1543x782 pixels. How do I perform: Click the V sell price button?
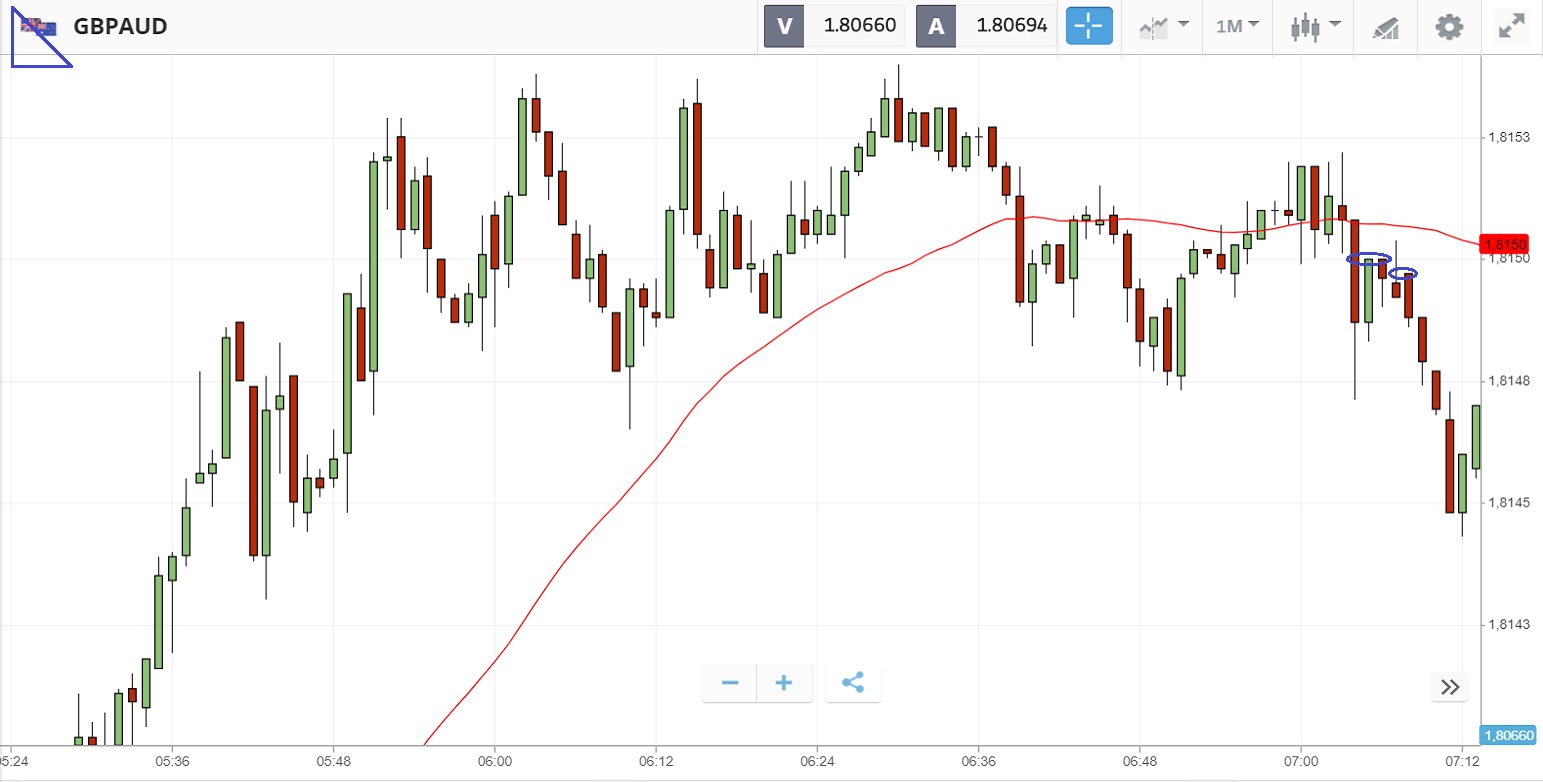tap(834, 26)
